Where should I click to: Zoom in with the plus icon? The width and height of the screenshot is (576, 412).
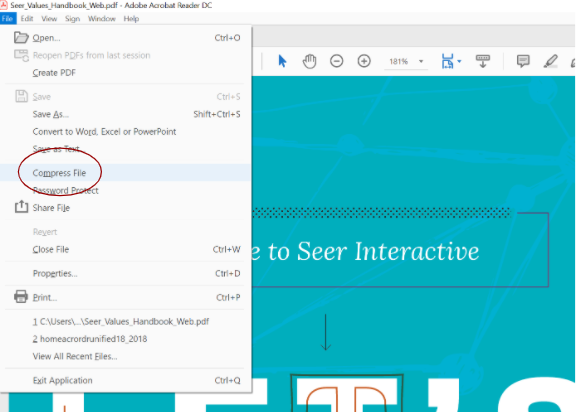pyautogui.click(x=364, y=61)
